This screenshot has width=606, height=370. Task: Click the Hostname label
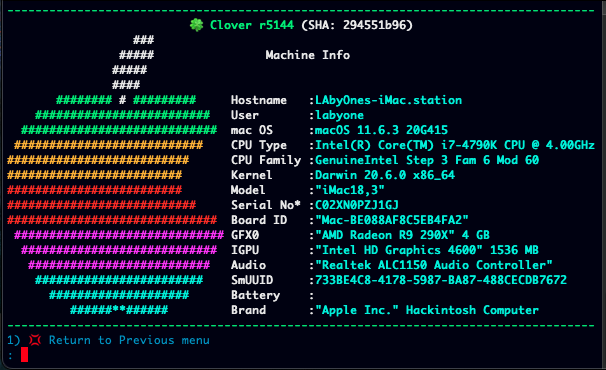(x=259, y=101)
